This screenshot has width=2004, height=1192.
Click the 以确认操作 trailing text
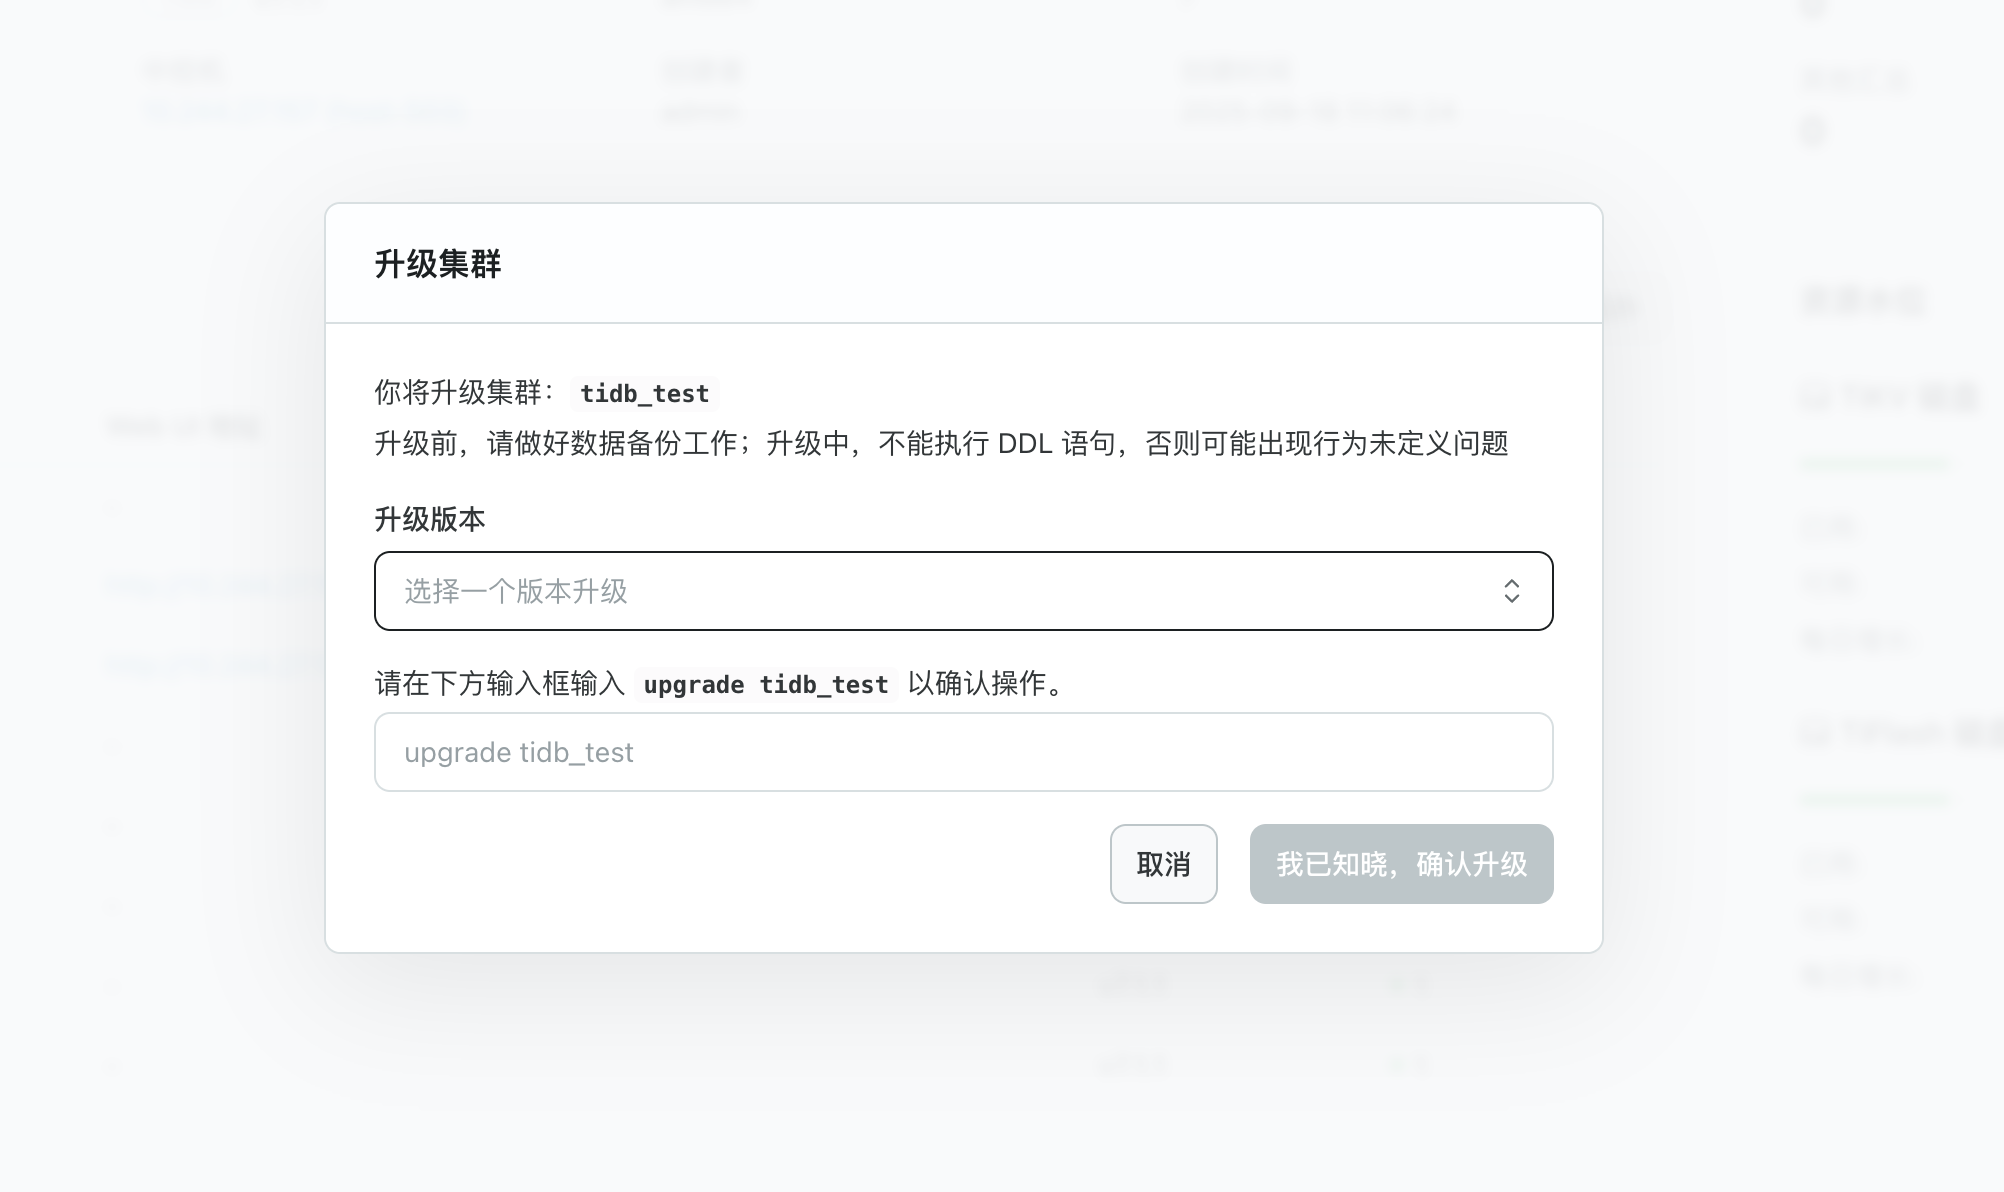(987, 684)
